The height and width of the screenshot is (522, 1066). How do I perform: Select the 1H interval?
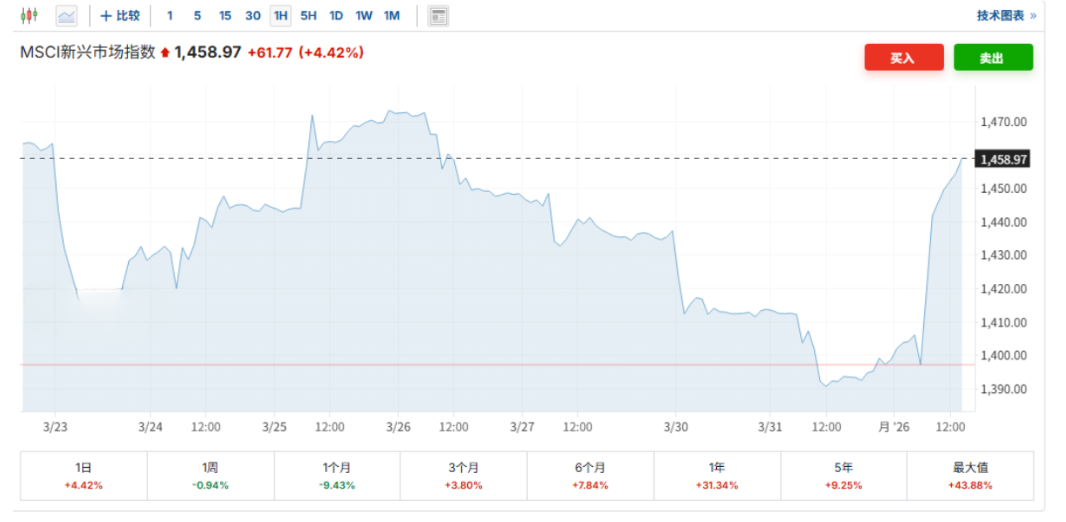point(281,16)
